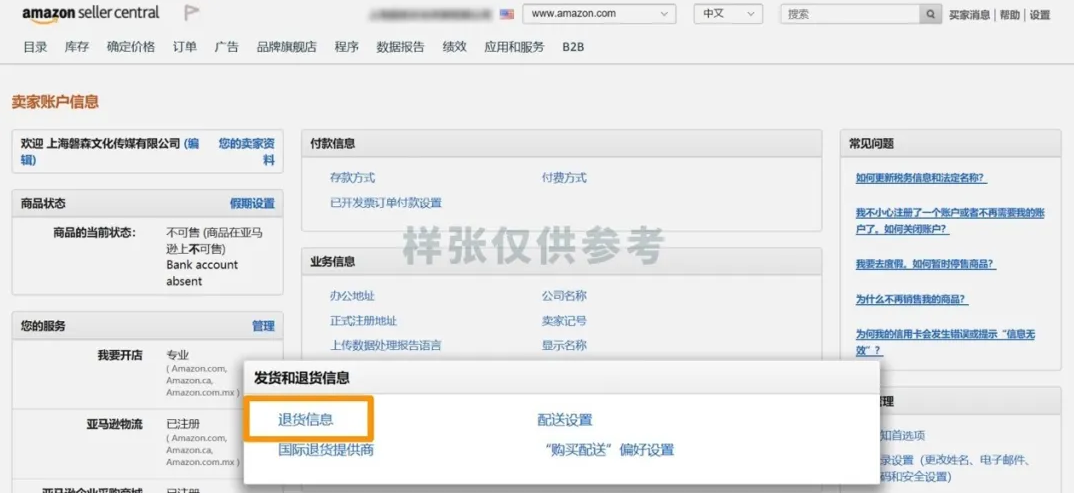This screenshot has height=493, width=1074.
Task: Click 国际退货提供商 link
Action: pos(326,450)
